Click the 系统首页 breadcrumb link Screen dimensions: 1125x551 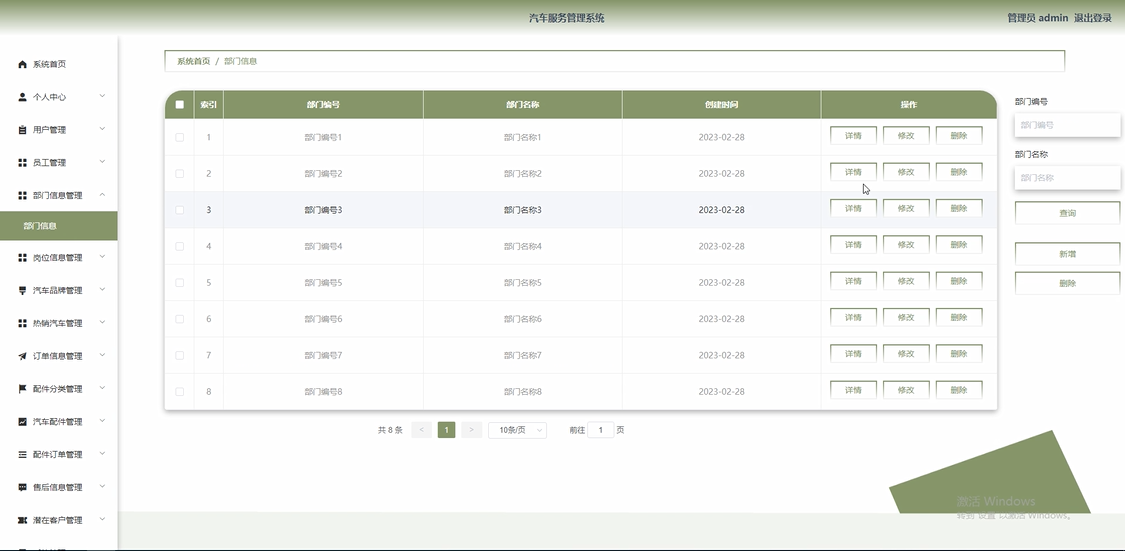point(194,61)
